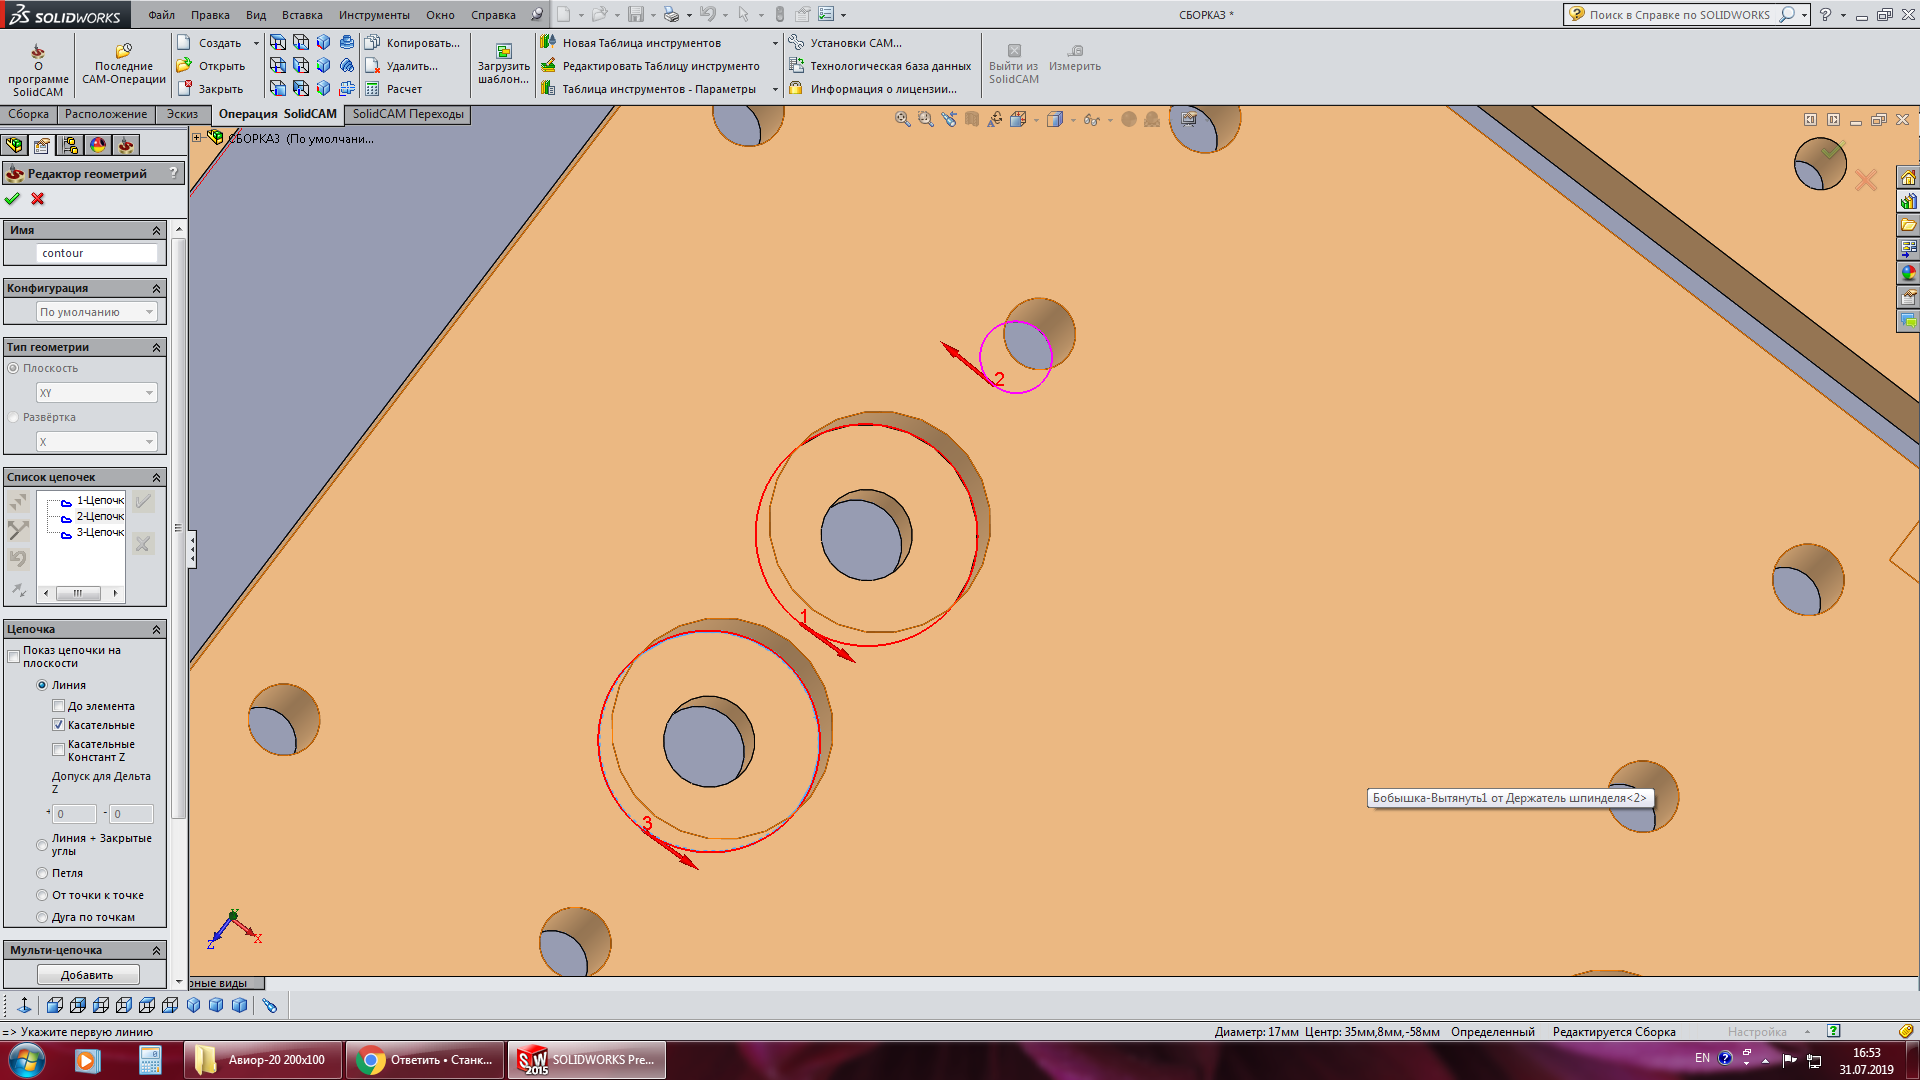
Task: Collapse the Тип геометрии section
Action: pyautogui.click(x=156, y=348)
